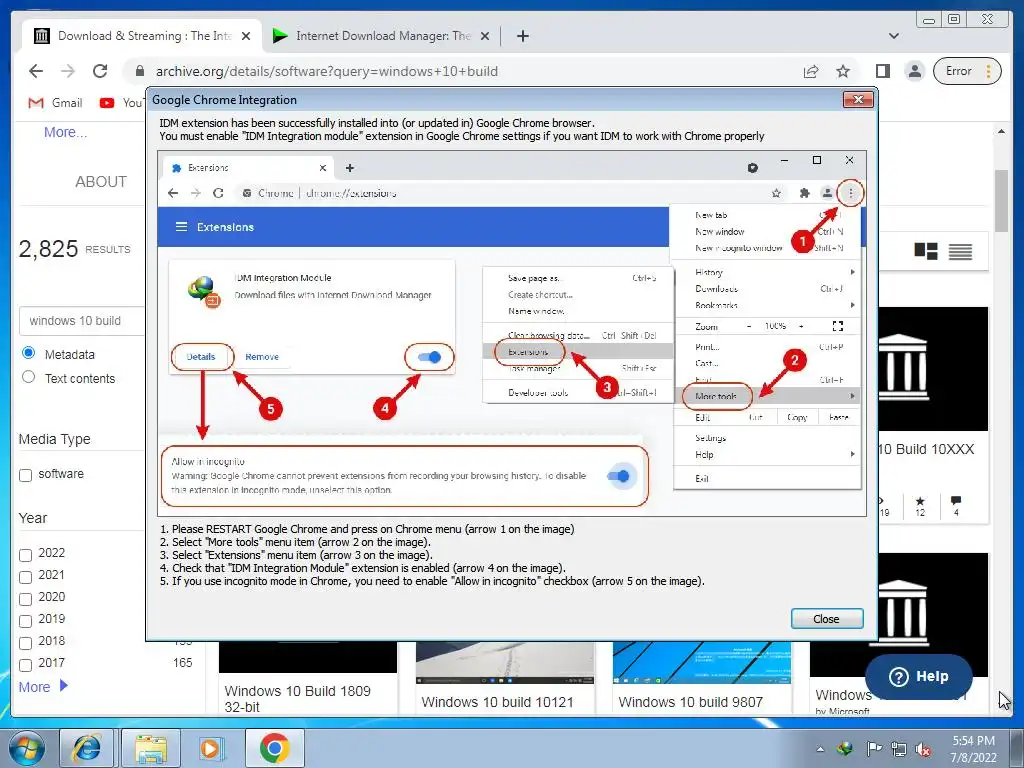
Task: Click the page scrollbar thumb
Action: pyautogui.click(x=1001, y=200)
